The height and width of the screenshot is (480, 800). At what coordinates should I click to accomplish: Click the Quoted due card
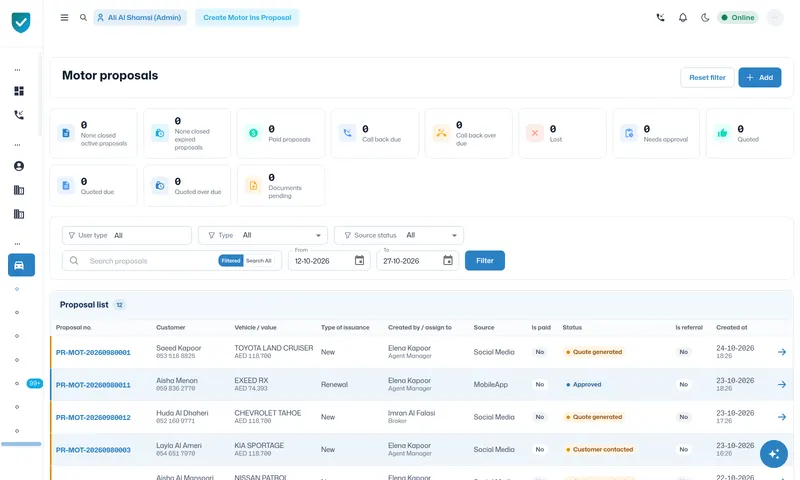[93, 186]
